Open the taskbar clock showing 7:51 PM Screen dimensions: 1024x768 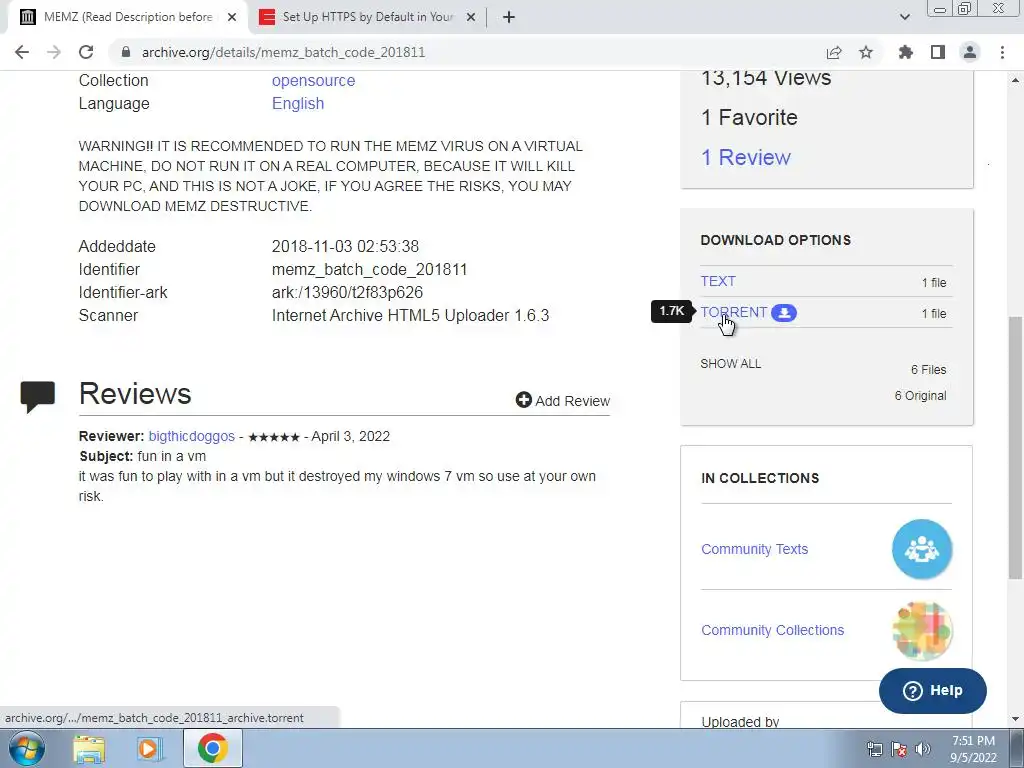[x=973, y=749]
